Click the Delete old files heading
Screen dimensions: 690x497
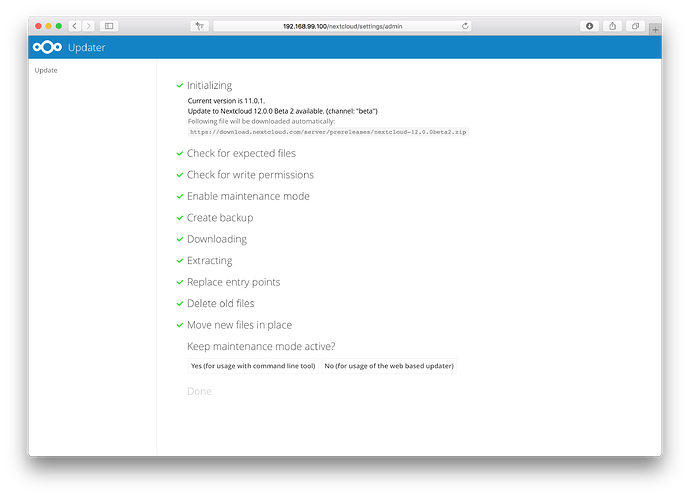coord(220,304)
